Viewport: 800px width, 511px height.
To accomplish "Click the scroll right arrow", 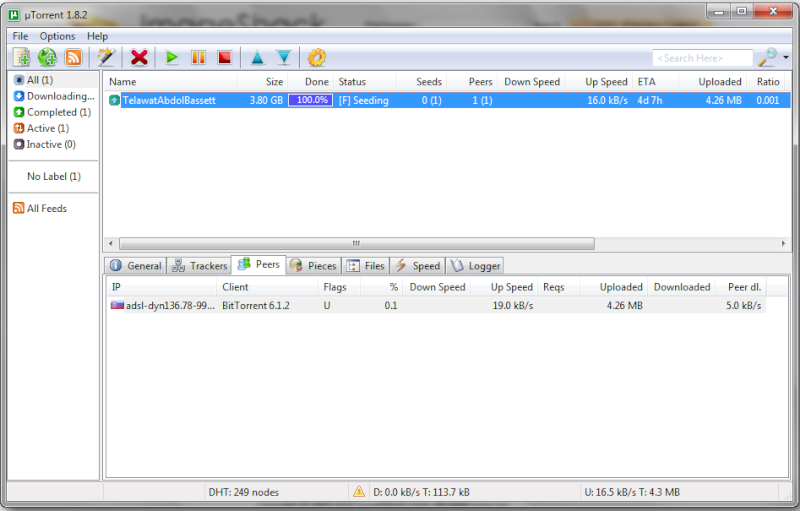I will point(783,244).
